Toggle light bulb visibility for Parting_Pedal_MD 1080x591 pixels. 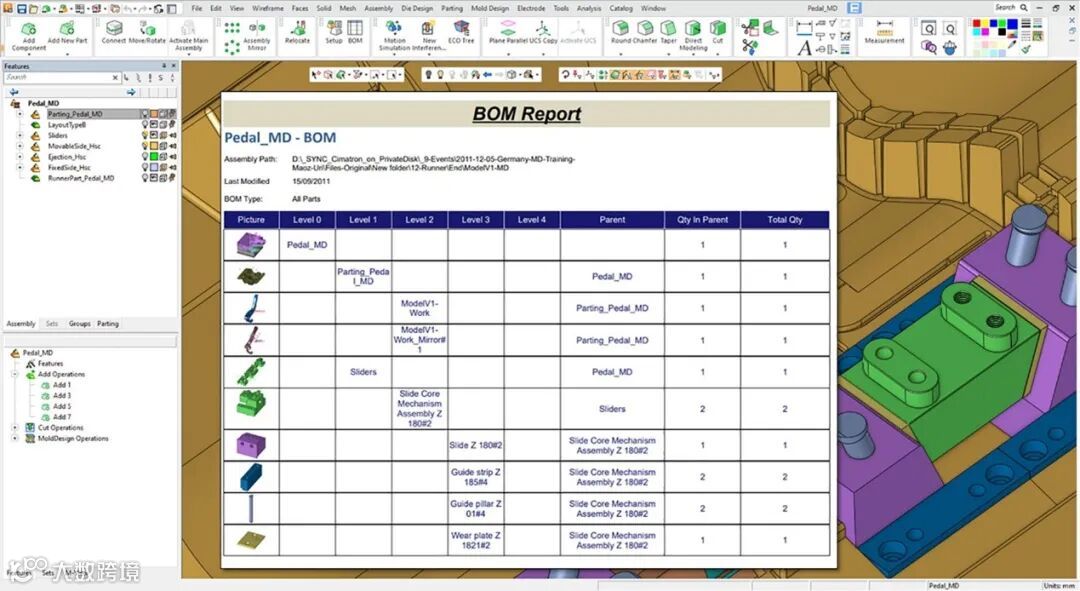pos(145,114)
